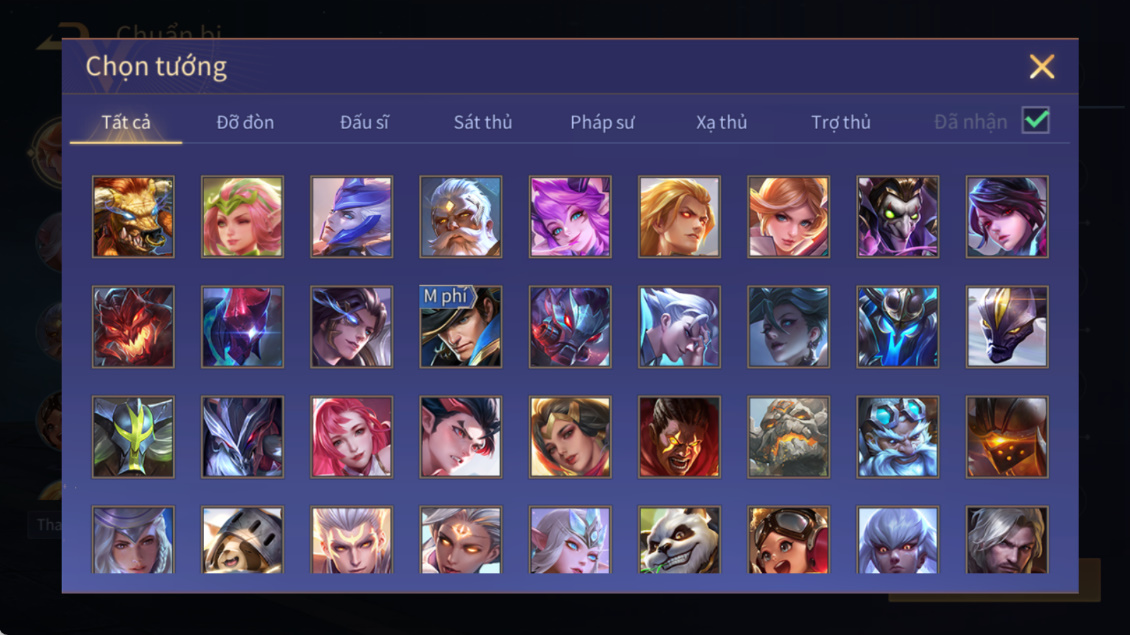Select the red demon face hero

coord(133,327)
